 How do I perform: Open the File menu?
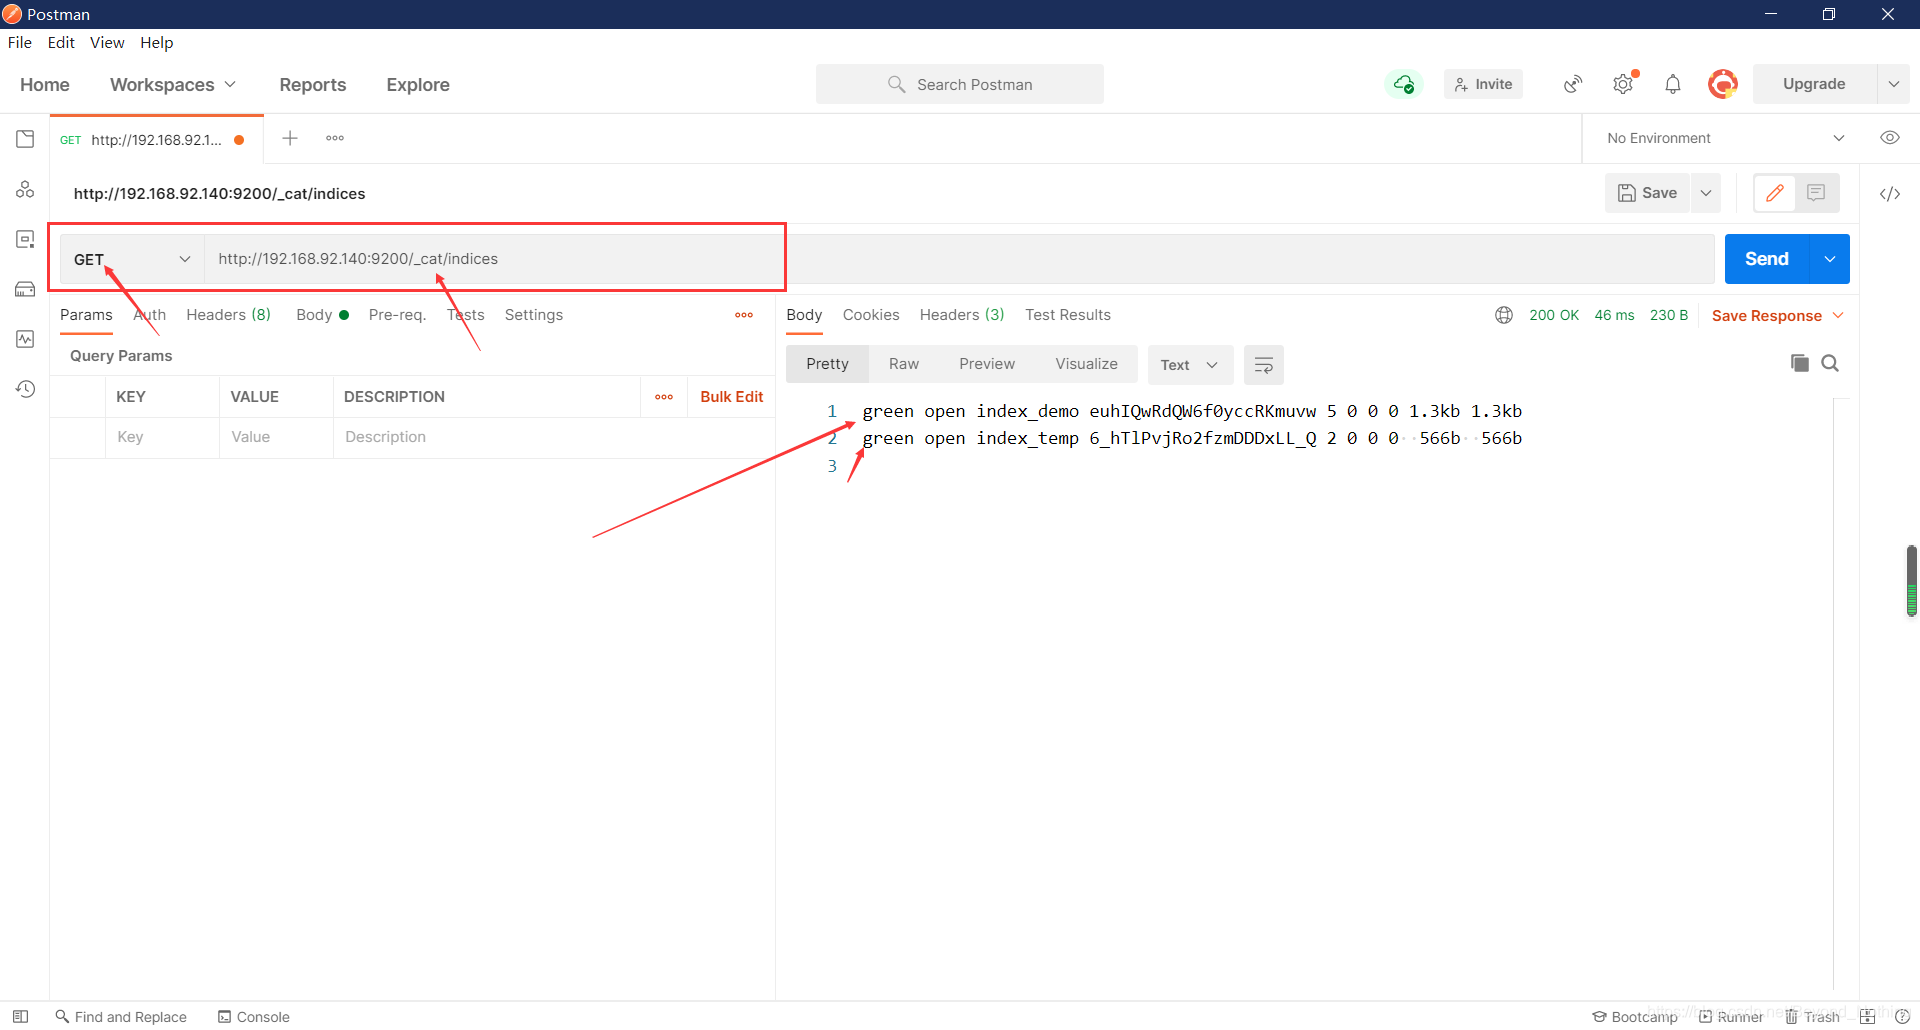(x=20, y=42)
